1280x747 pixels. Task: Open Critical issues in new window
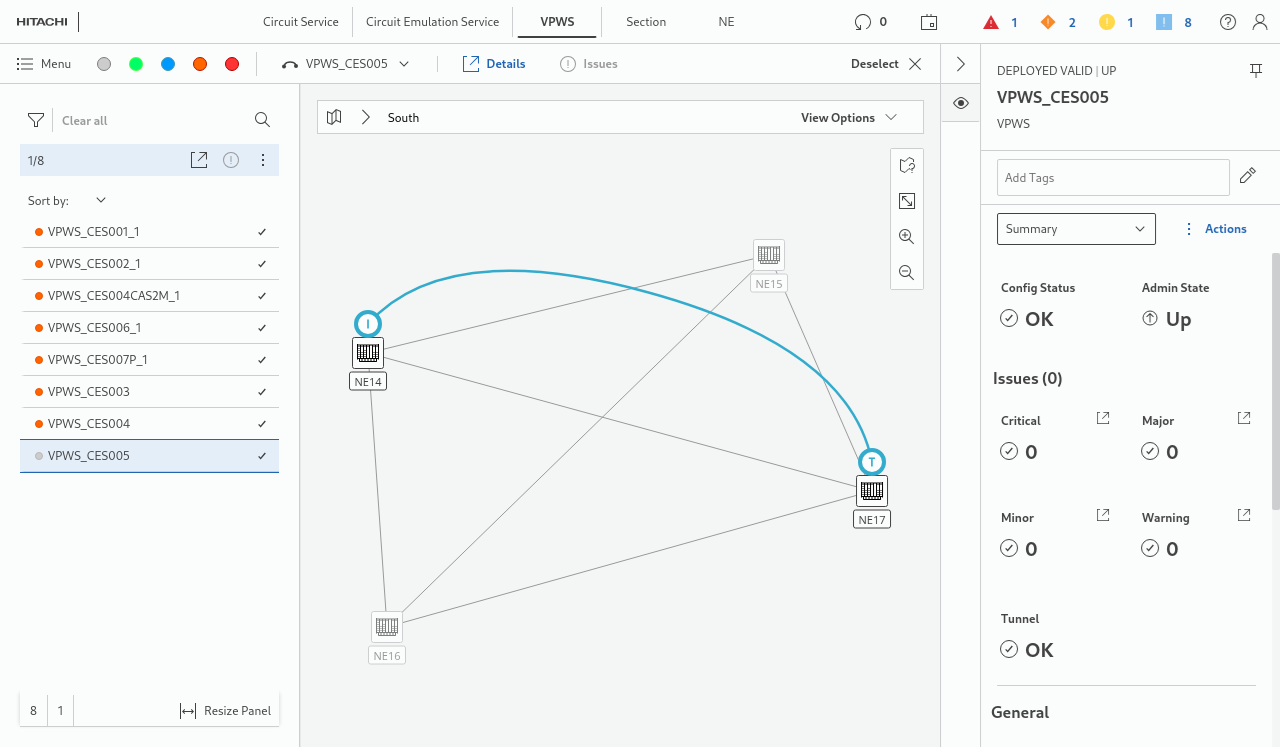[x=1103, y=418]
